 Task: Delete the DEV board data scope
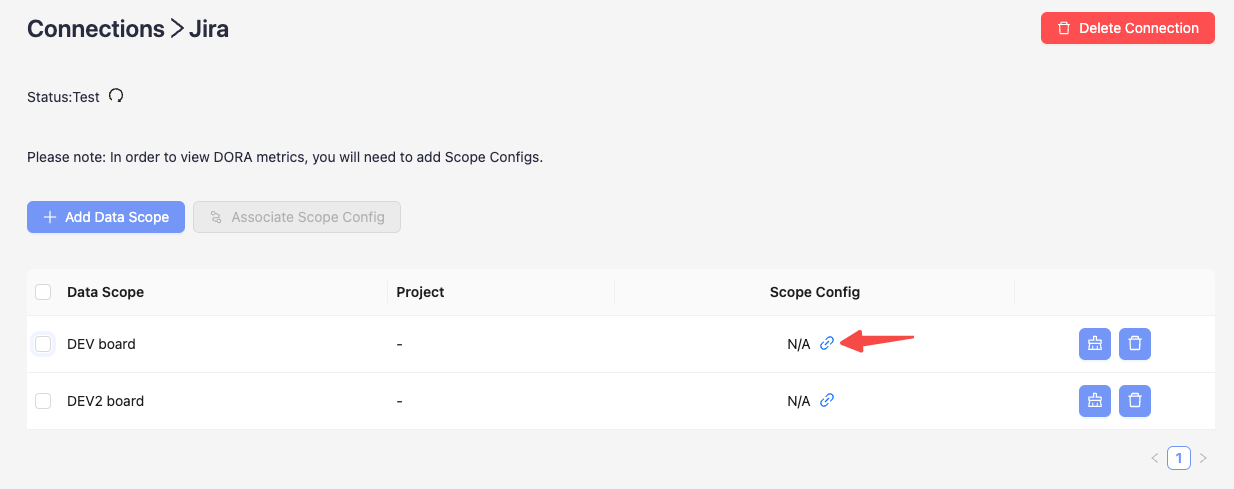coord(1135,344)
